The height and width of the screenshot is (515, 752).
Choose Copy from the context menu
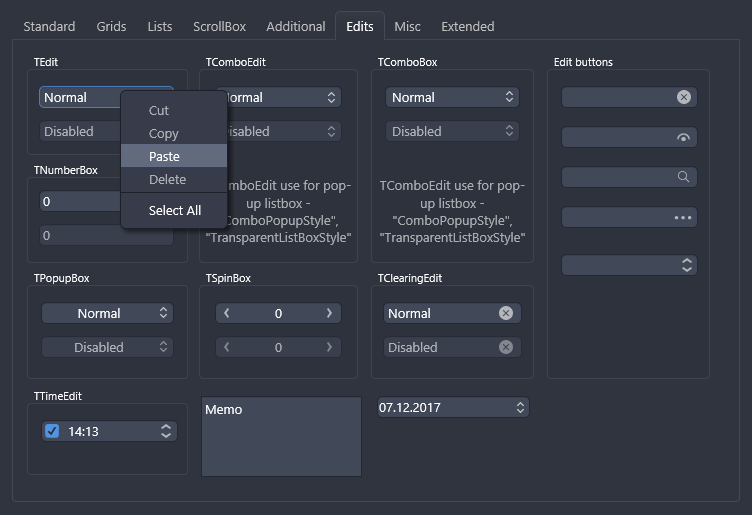[x=174, y=133]
